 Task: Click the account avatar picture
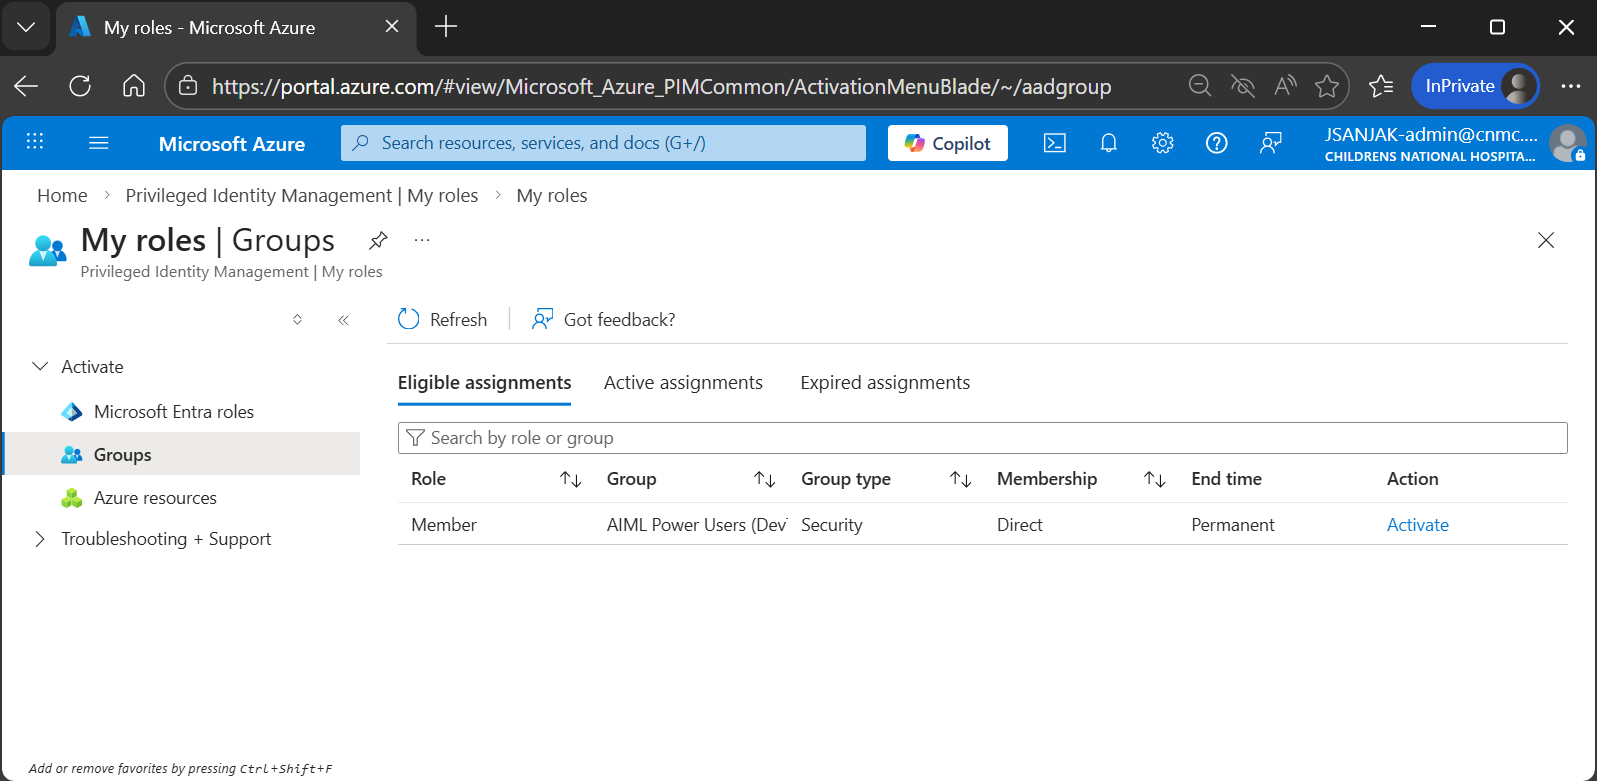[x=1567, y=143]
